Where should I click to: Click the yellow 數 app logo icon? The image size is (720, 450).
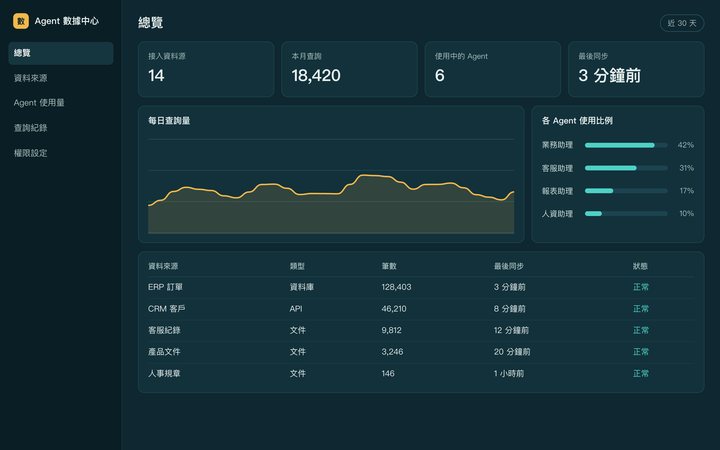pyautogui.click(x=21, y=21)
